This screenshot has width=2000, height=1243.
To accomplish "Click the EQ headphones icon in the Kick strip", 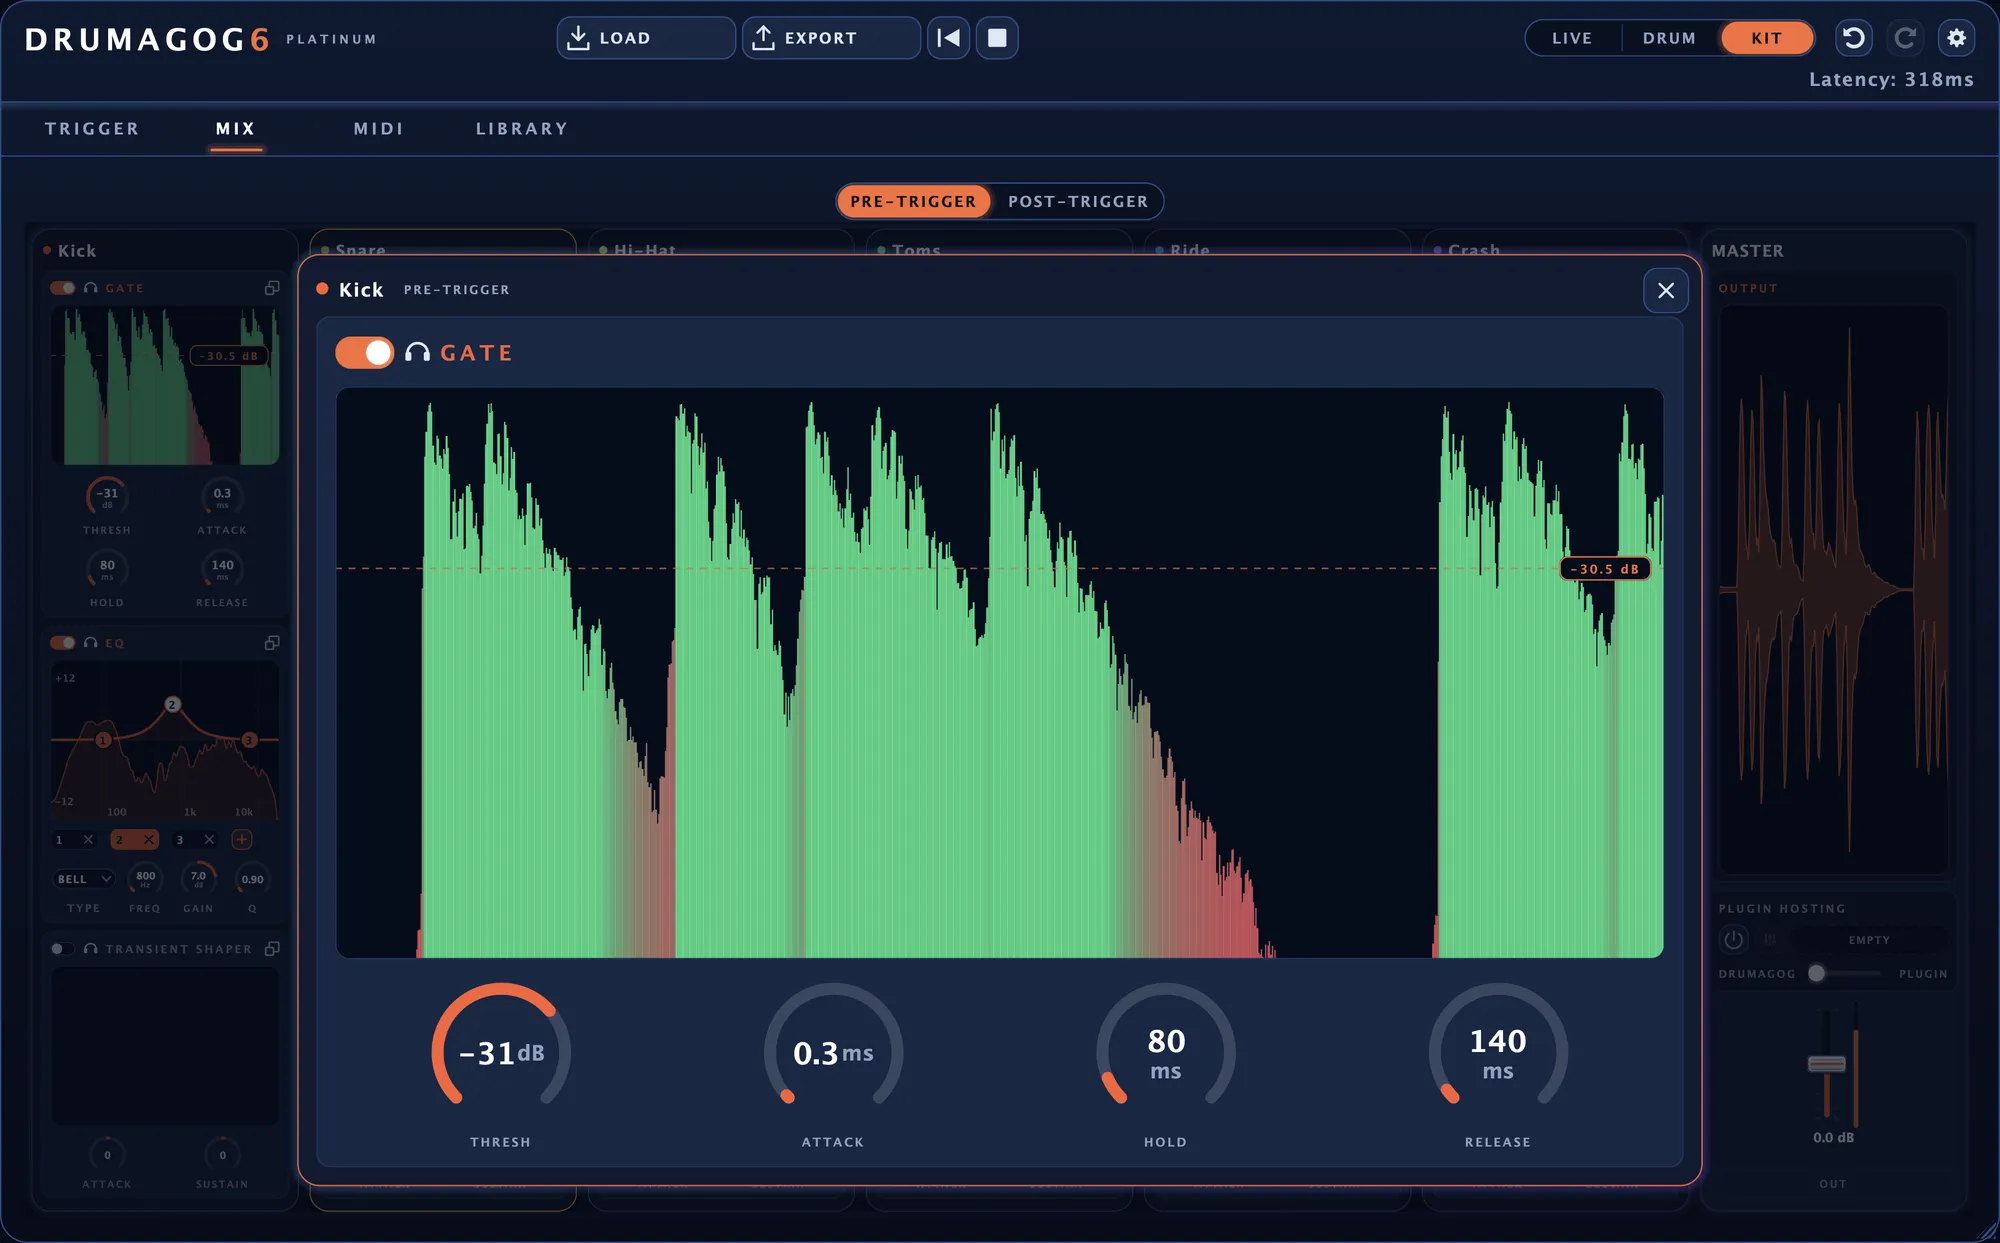I will [91, 643].
